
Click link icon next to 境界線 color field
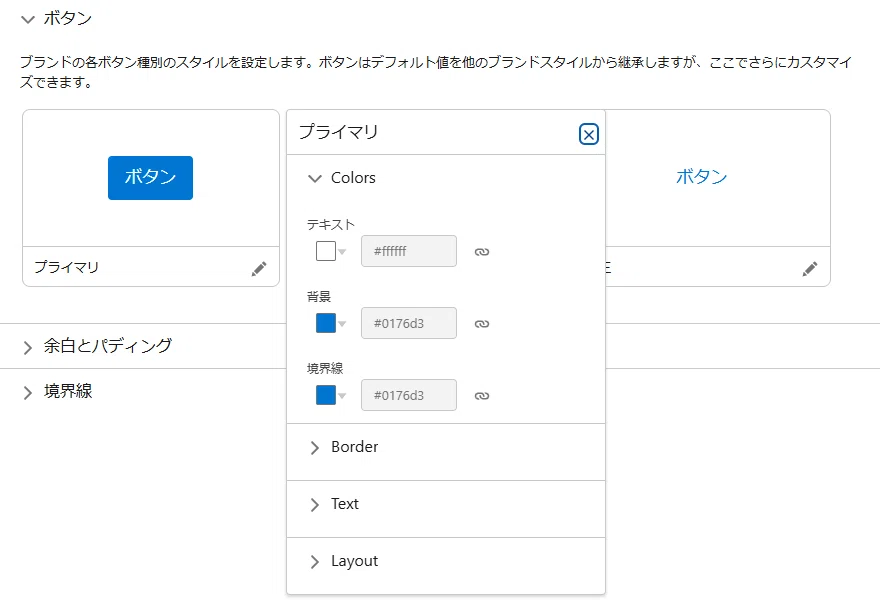point(482,396)
